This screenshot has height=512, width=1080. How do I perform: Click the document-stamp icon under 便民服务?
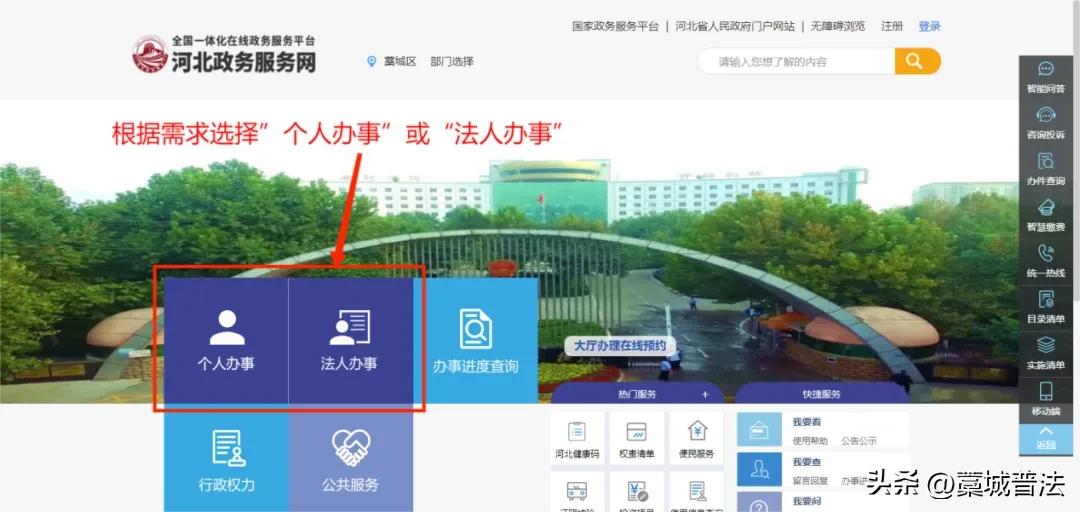(x=697, y=491)
